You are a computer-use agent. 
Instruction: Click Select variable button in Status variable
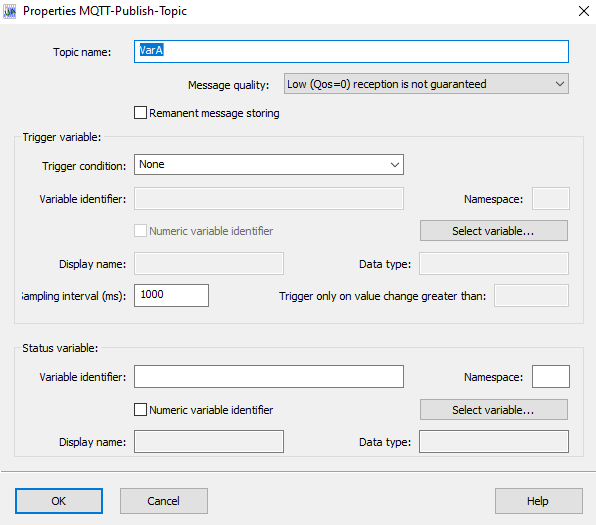(494, 409)
